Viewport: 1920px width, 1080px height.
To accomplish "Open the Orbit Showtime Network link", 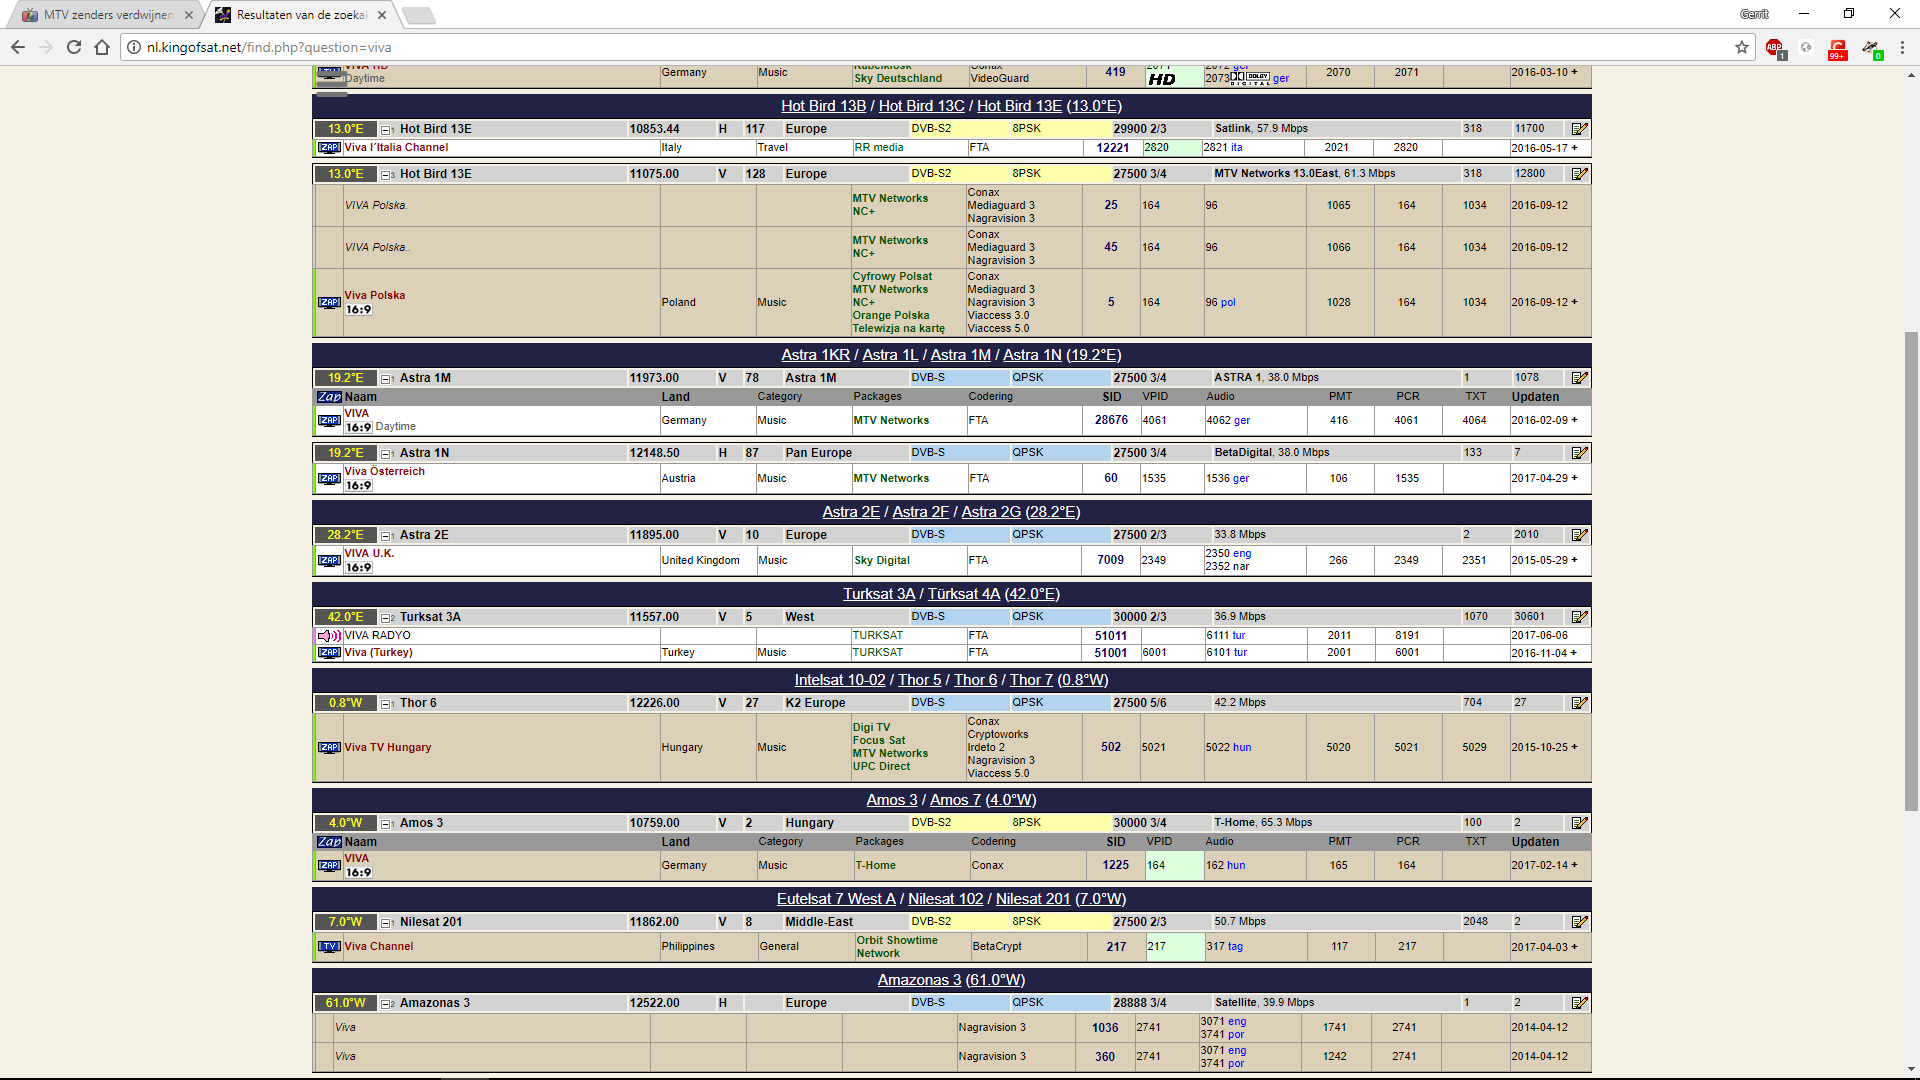I will click(x=897, y=947).
